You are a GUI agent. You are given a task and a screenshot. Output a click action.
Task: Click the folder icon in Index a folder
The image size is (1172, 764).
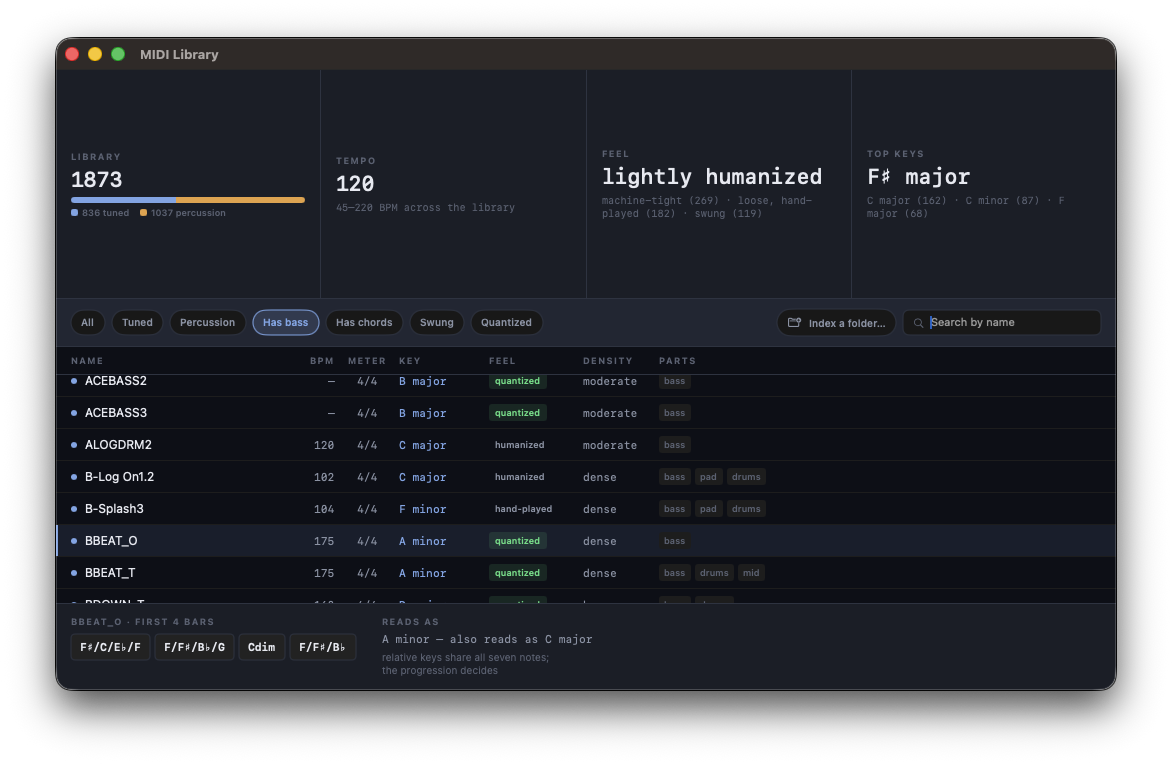point(794,322)
